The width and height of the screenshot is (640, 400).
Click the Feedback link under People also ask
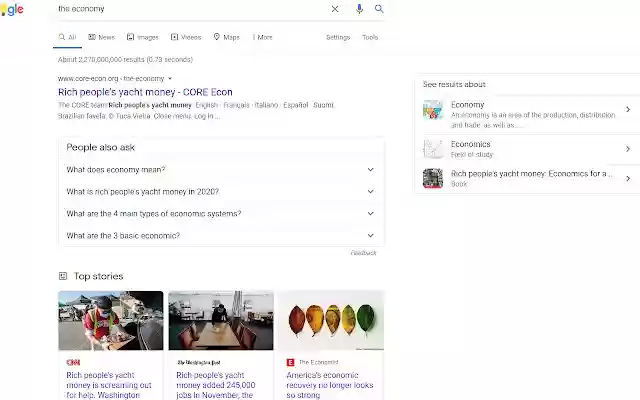[x=363, y=253]
